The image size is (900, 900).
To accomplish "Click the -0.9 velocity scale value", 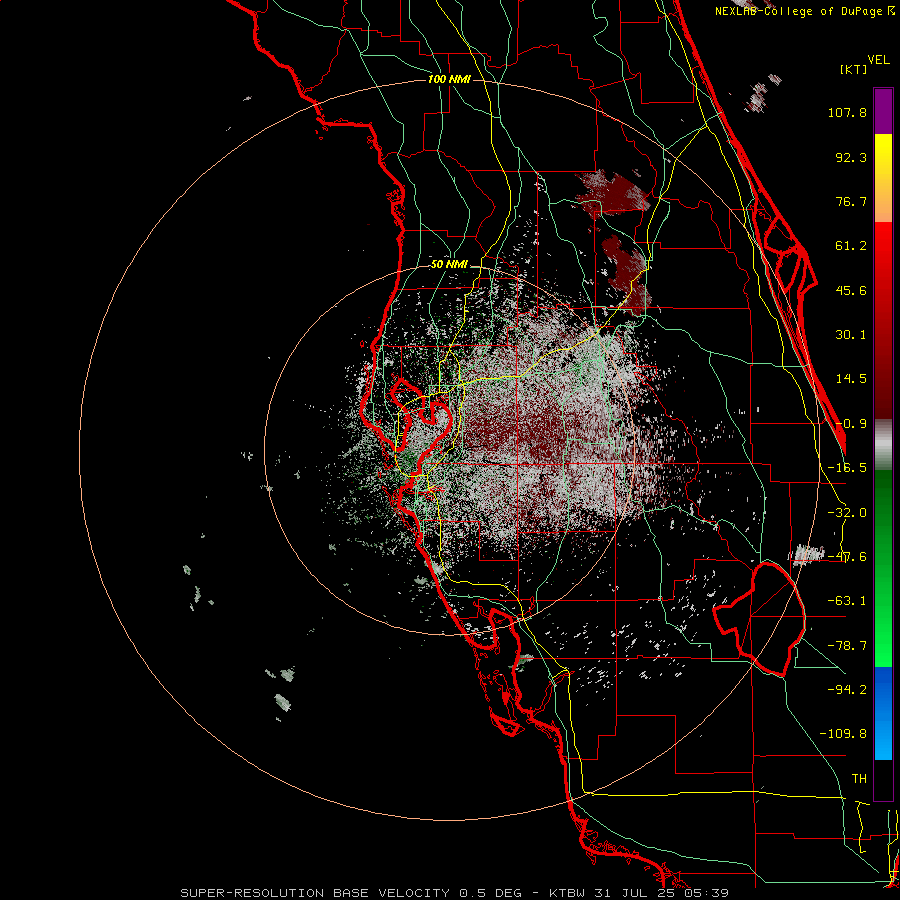I will click(x=851, y=424).
